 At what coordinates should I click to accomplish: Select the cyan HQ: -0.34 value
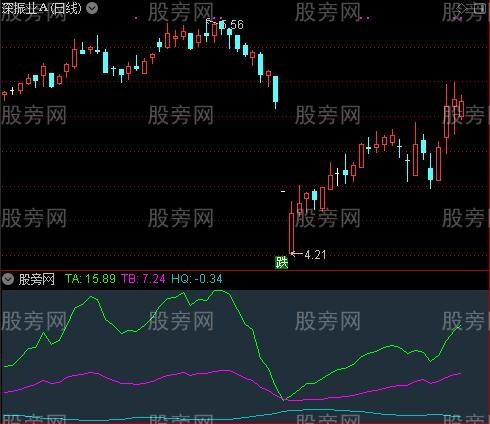[x=197, y=279]
